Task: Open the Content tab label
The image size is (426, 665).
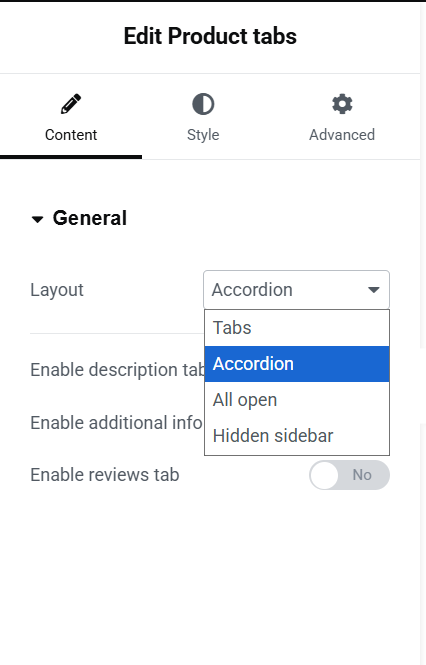Action: point(71,135)
